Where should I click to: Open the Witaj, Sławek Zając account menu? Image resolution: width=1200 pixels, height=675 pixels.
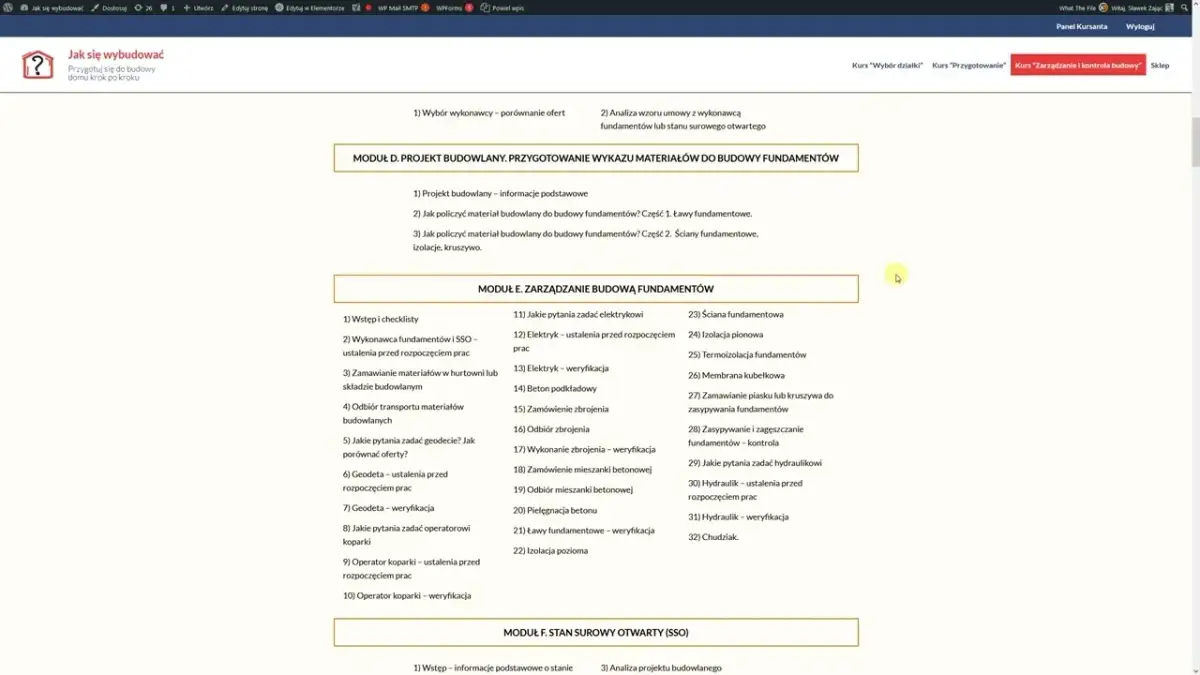(1135, 6)
